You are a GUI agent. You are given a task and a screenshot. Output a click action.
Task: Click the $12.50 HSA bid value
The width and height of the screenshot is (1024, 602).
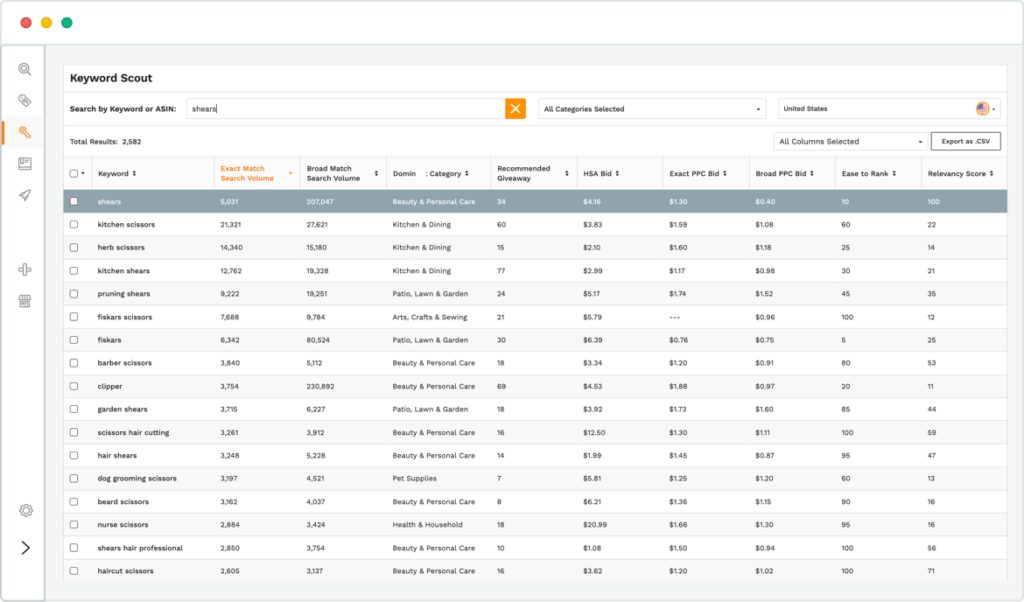coord(594,433)
